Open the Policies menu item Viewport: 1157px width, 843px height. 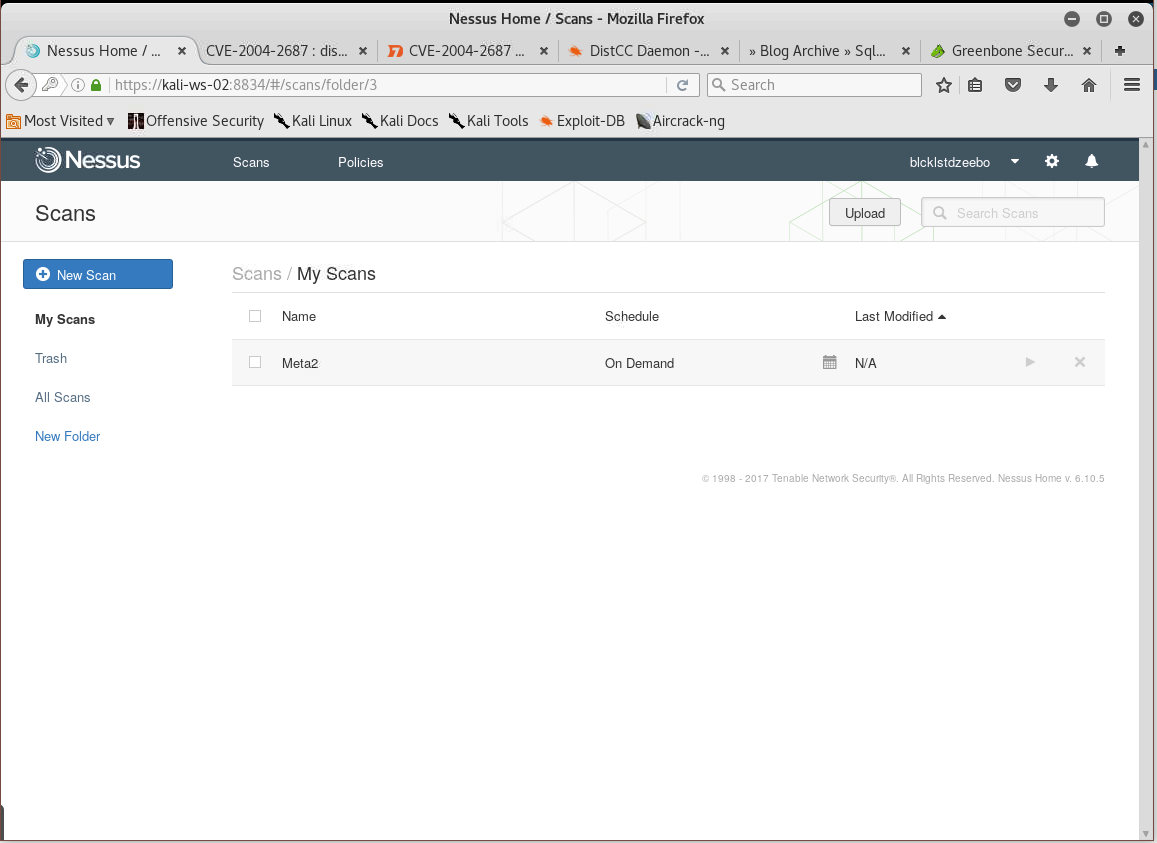360,162
